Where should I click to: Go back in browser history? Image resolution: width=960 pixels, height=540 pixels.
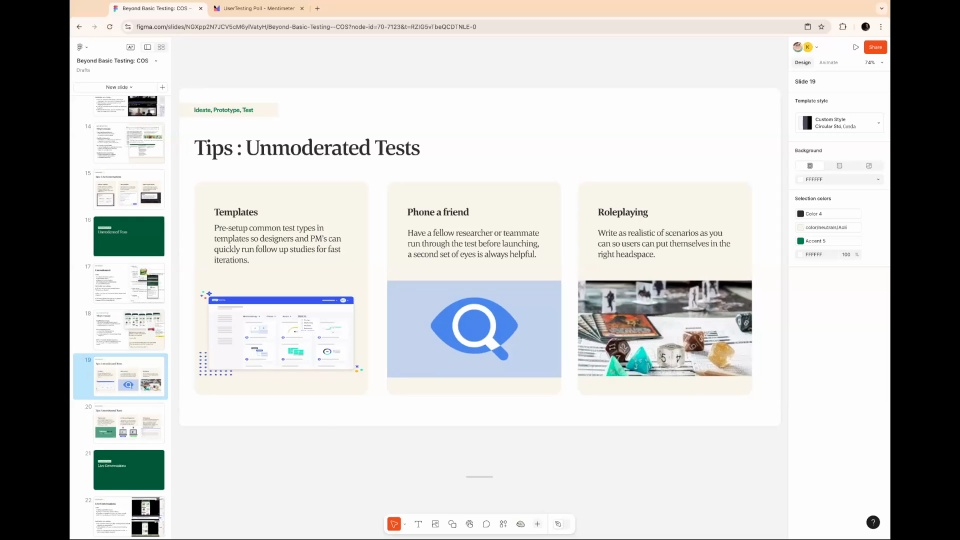(x=80, y=27)
